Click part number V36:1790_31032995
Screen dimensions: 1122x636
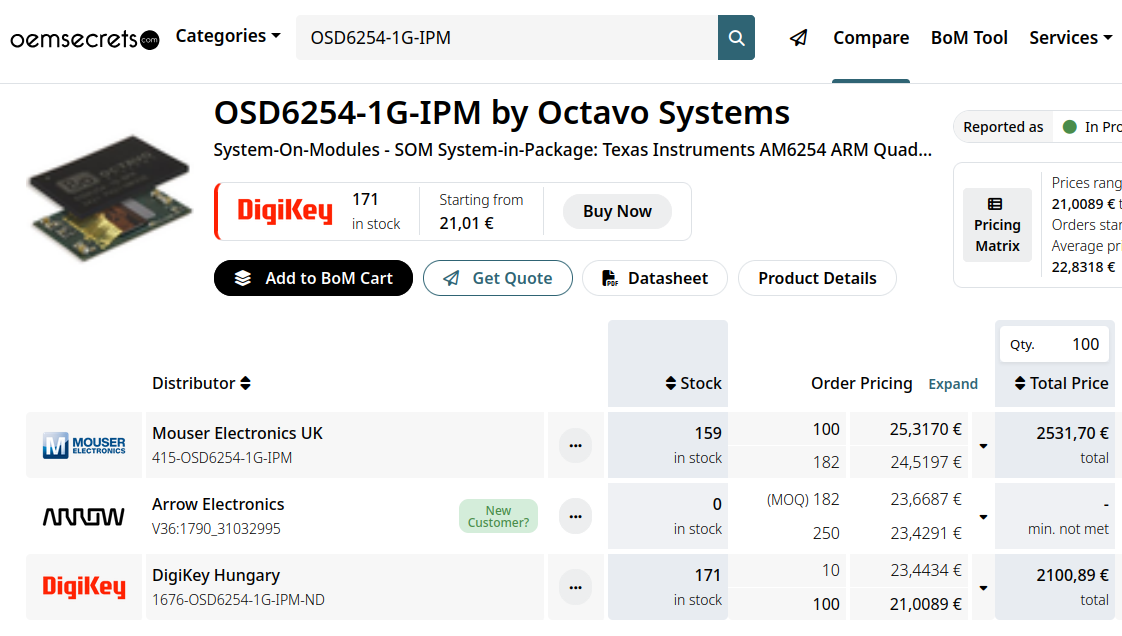pyautogui.click(x=216, y=529)
